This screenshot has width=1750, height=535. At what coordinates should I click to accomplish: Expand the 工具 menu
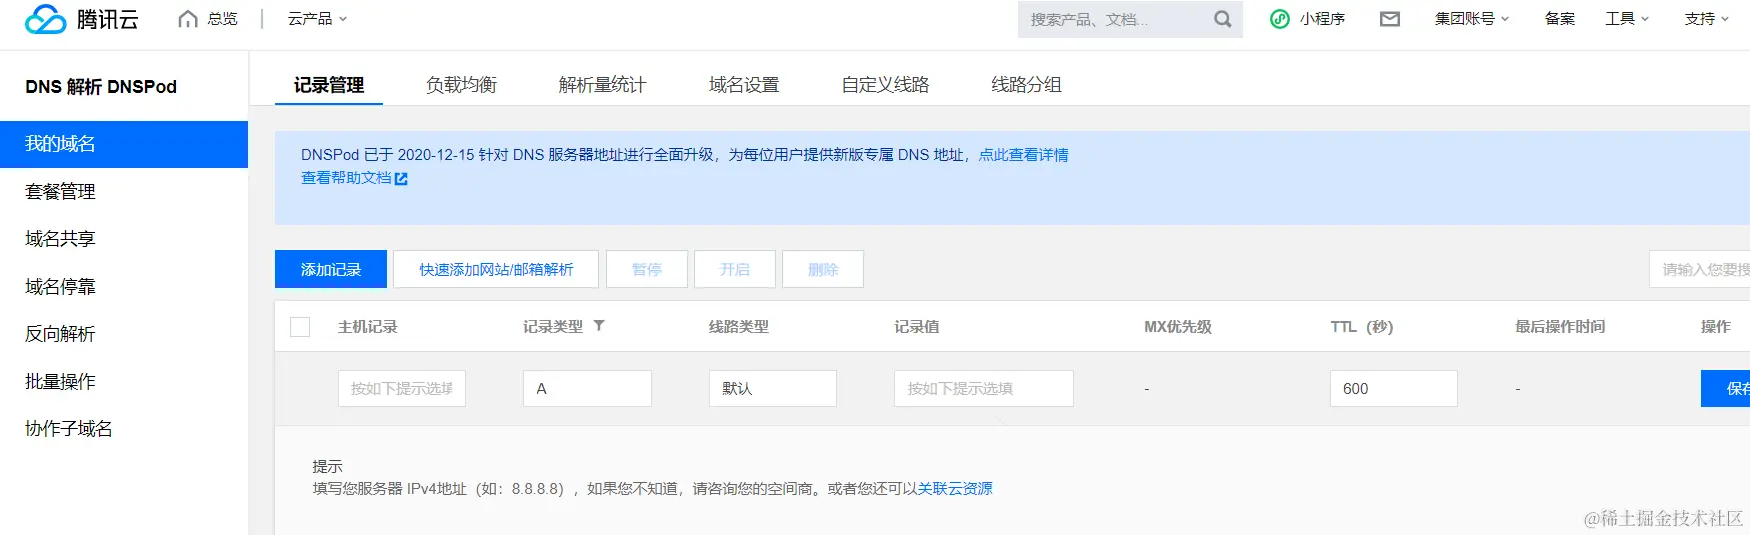coord(1627,19)
